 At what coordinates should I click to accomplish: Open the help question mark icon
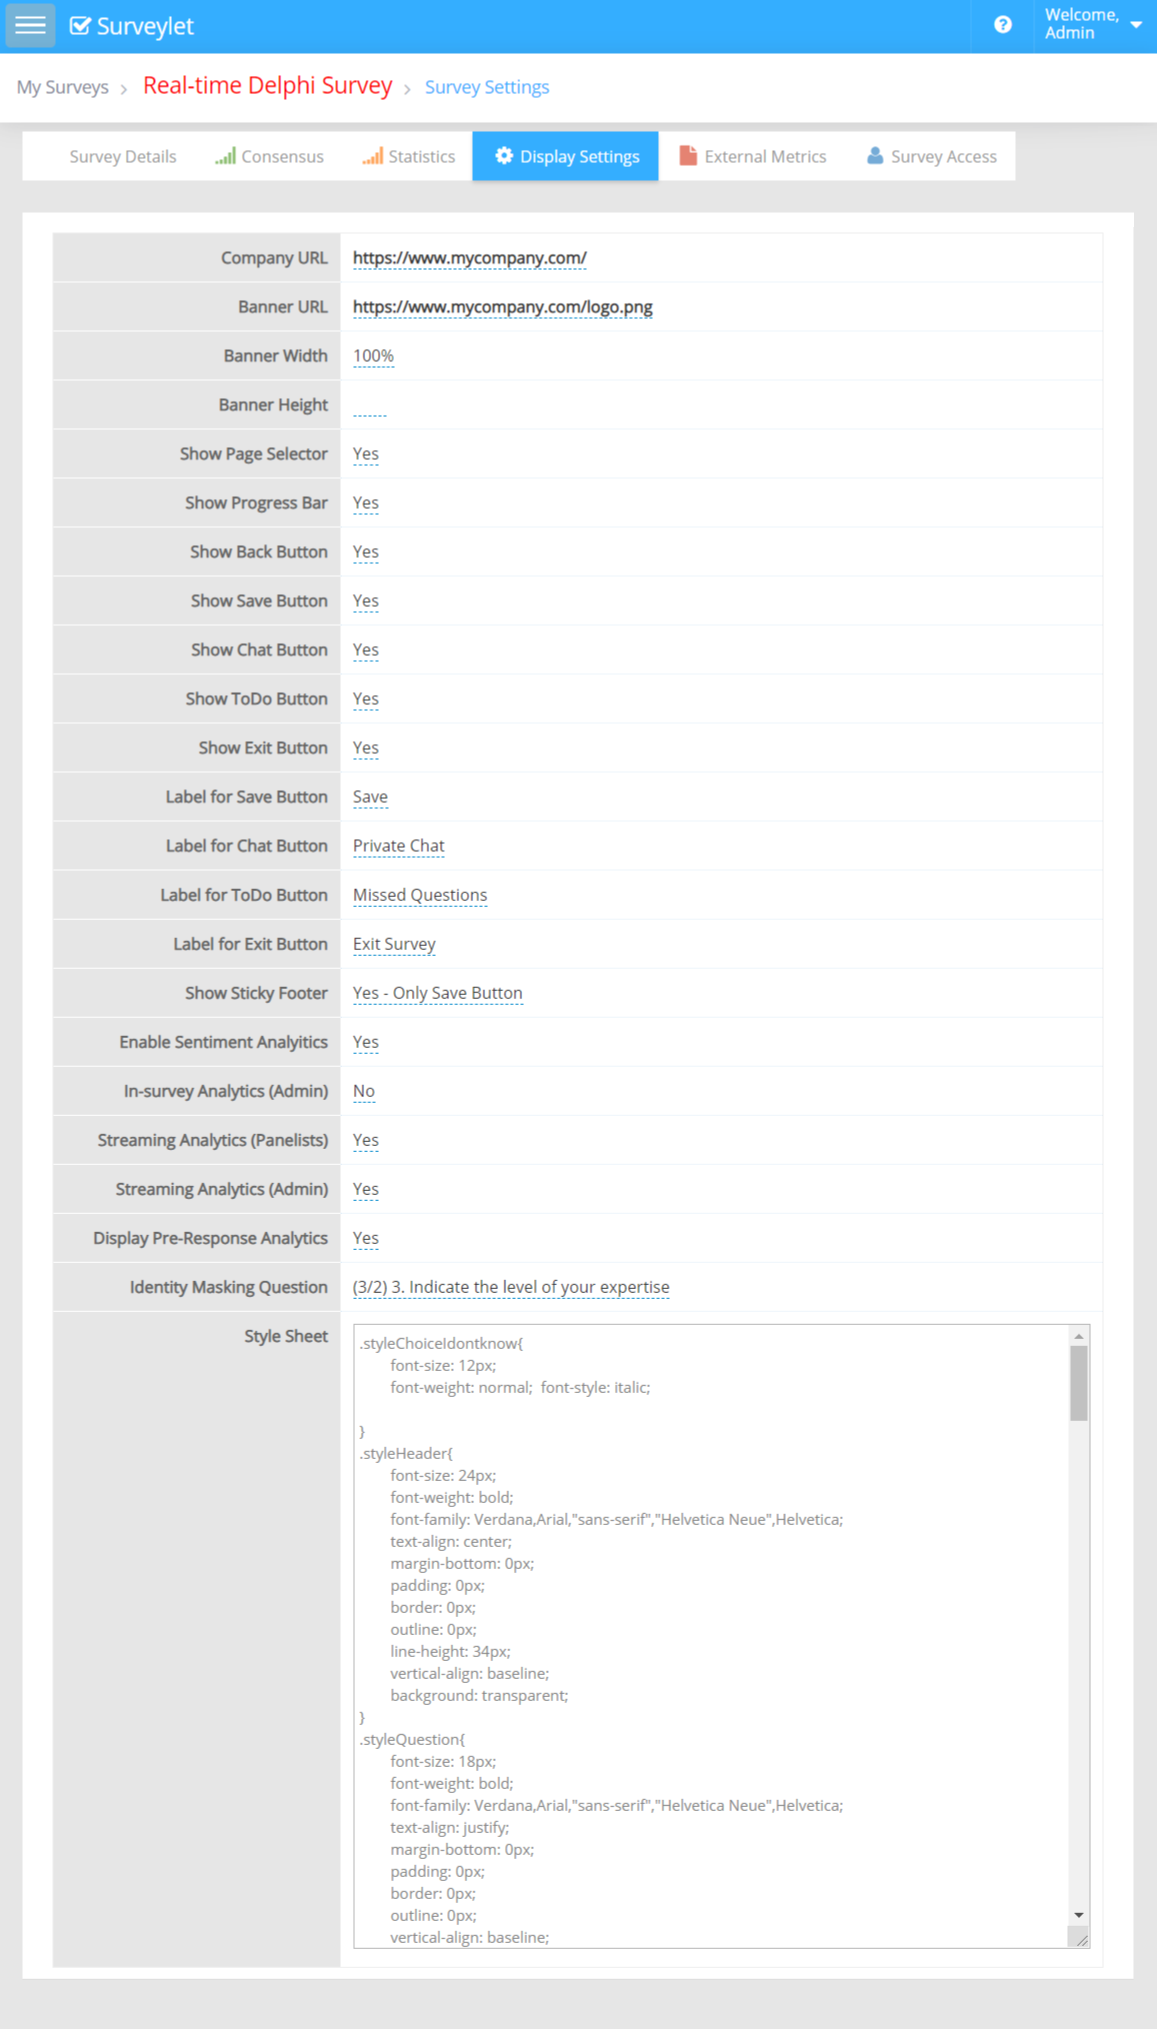[x=1002, y=25]
